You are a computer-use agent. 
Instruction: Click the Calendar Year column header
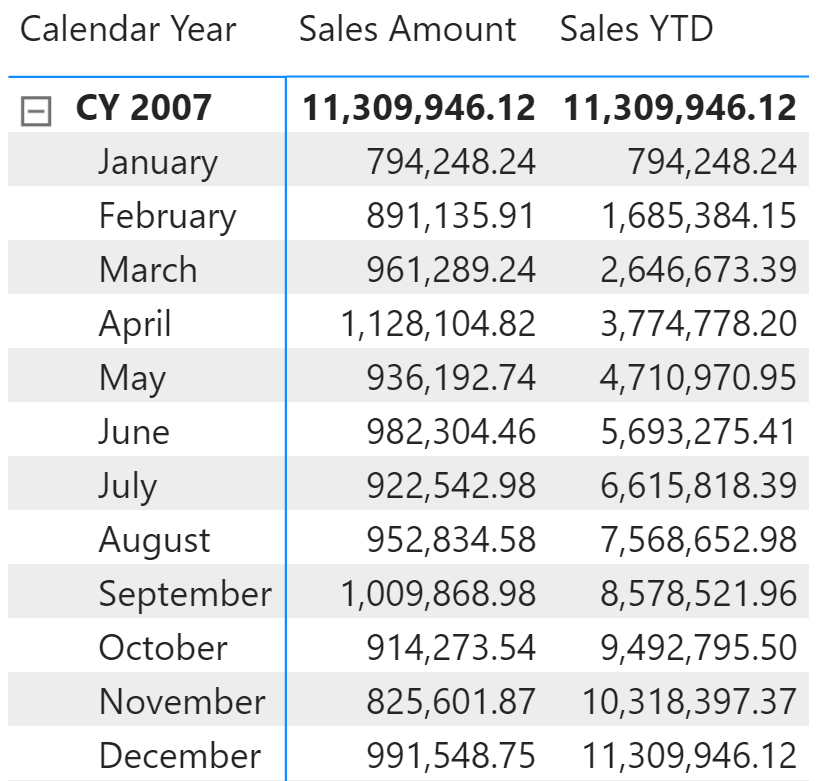pos(128,29)
